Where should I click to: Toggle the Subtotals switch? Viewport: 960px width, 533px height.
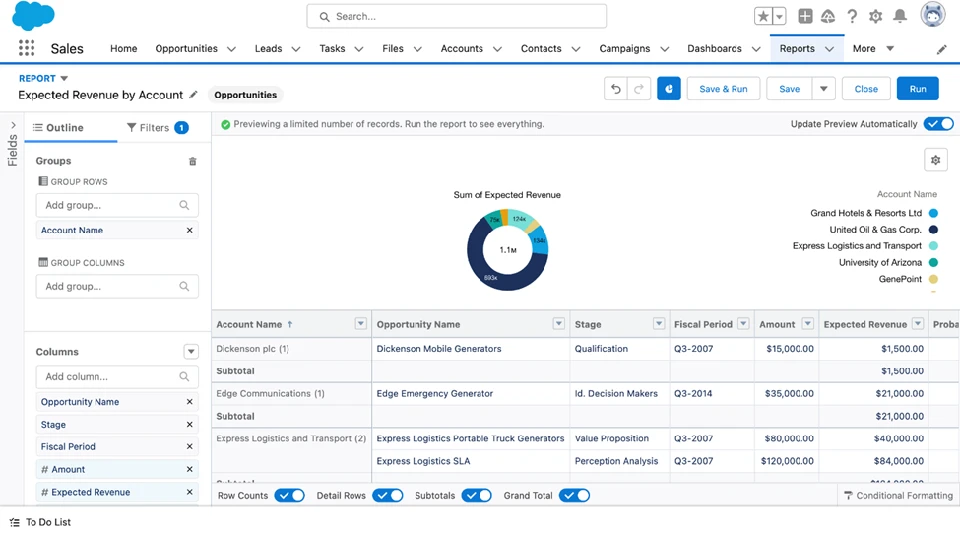(476, 495)
